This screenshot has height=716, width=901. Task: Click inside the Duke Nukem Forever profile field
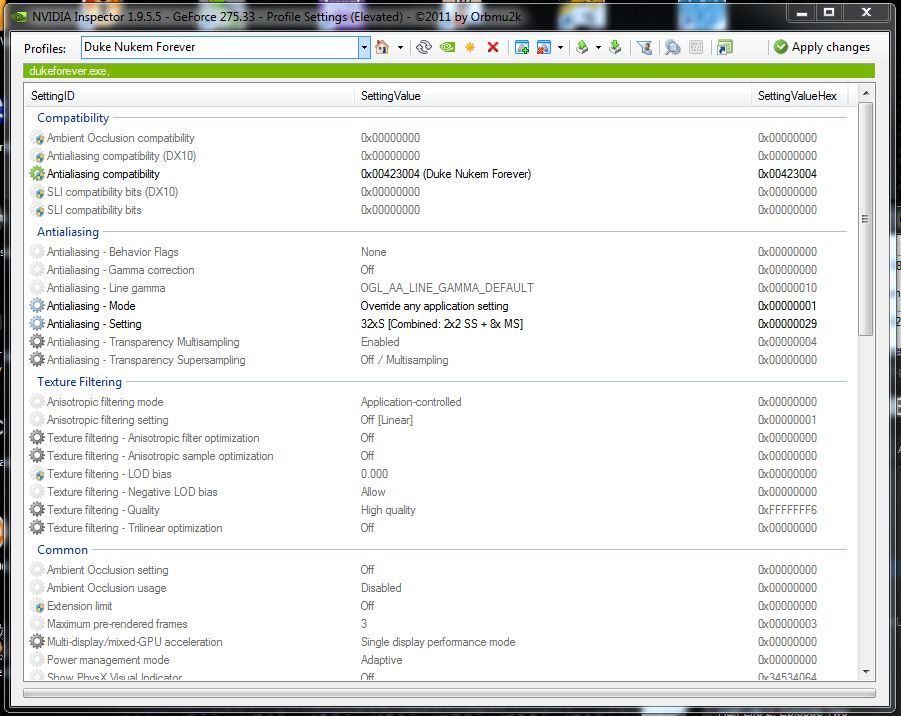click(x=220, y=47)
